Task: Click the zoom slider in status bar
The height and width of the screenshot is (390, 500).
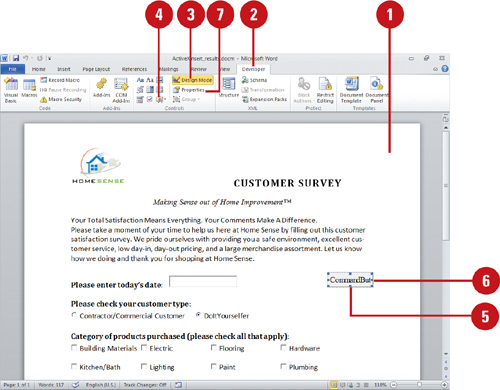Action: click(419, 385)
